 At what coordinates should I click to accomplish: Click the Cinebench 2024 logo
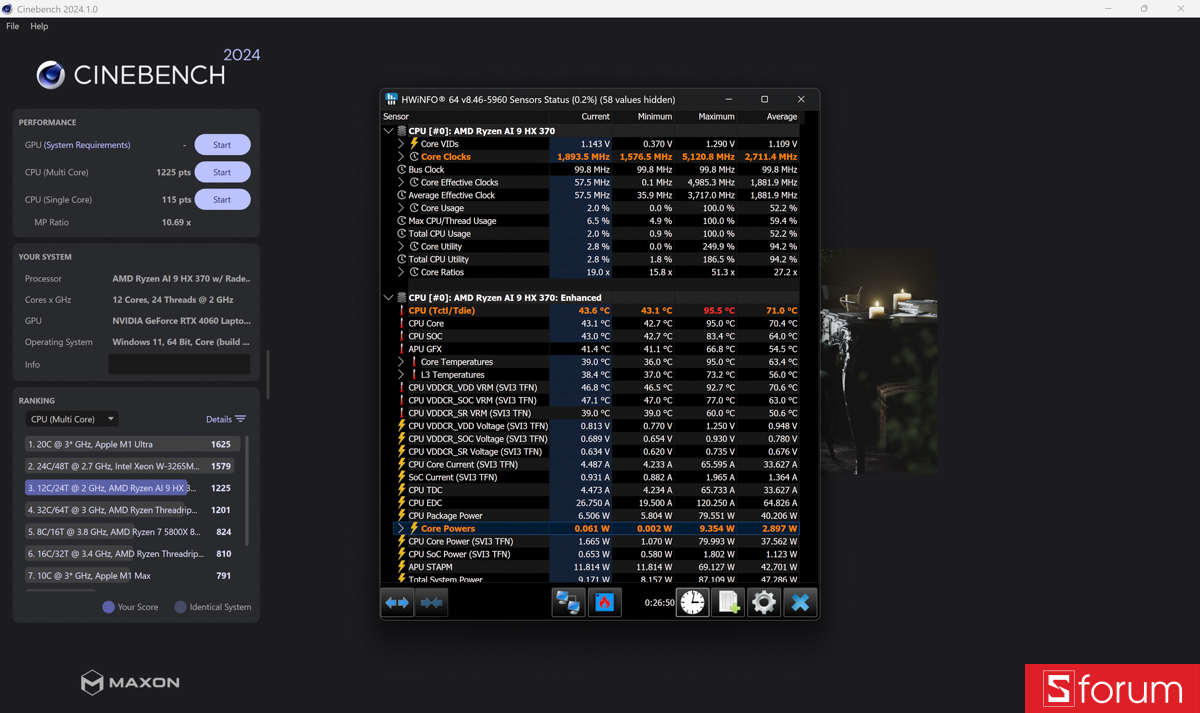pos(148,70)
